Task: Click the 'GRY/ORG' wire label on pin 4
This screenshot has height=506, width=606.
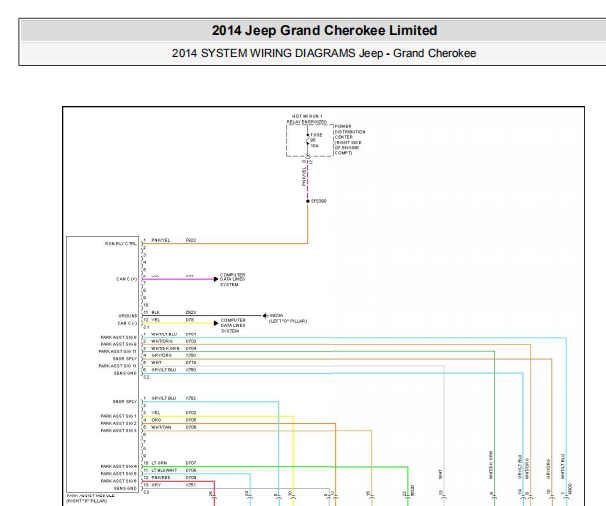Action: click(x=162, y=356)
